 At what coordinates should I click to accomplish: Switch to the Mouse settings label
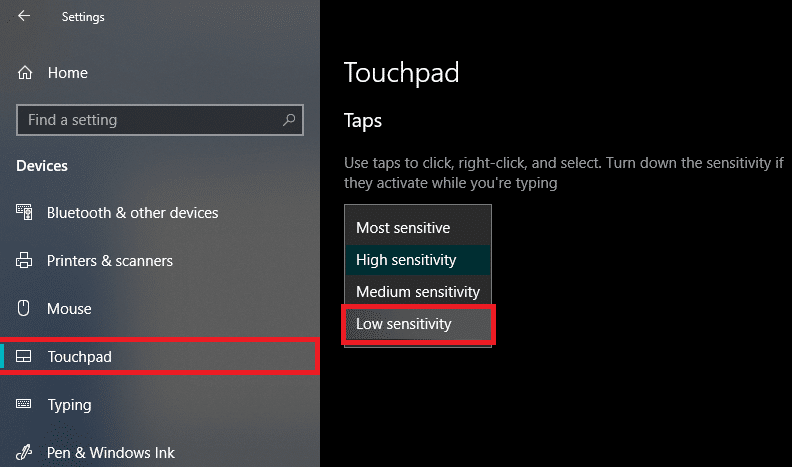(x=69, y=309)
